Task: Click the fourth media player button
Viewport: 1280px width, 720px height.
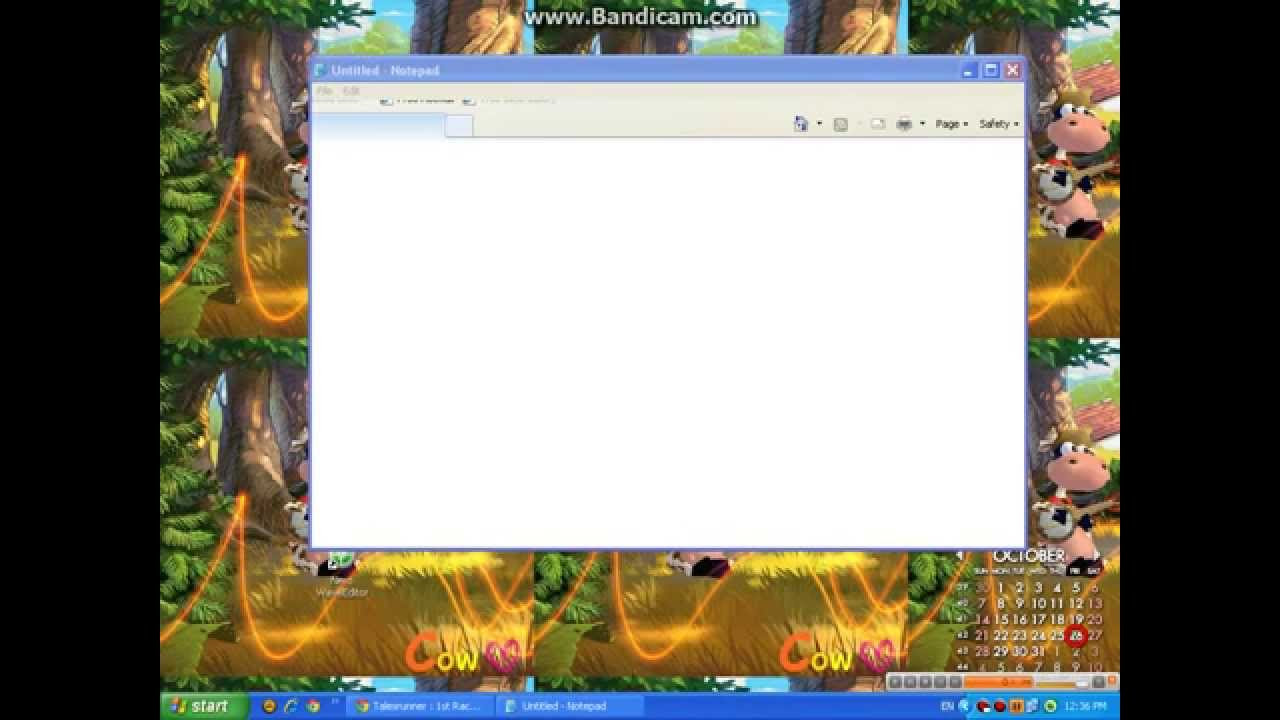Action: (x=941, y=682)
